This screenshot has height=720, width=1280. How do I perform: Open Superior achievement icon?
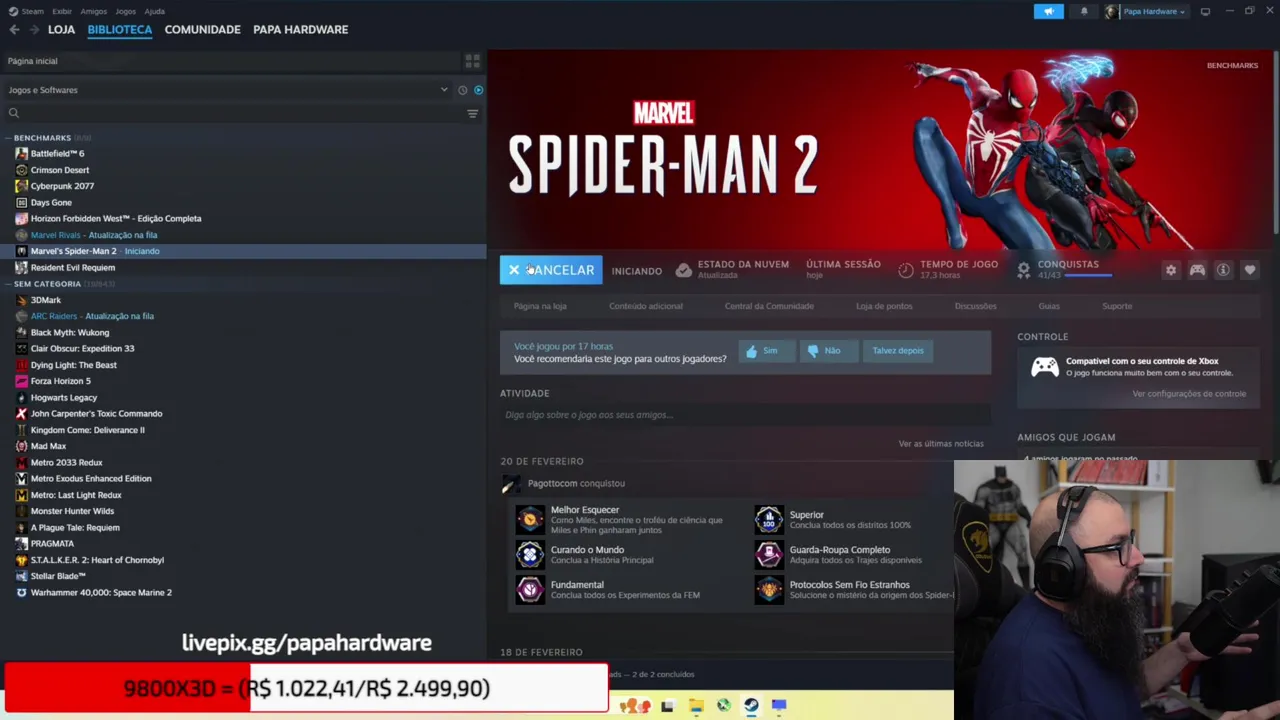tap(769, 519)
